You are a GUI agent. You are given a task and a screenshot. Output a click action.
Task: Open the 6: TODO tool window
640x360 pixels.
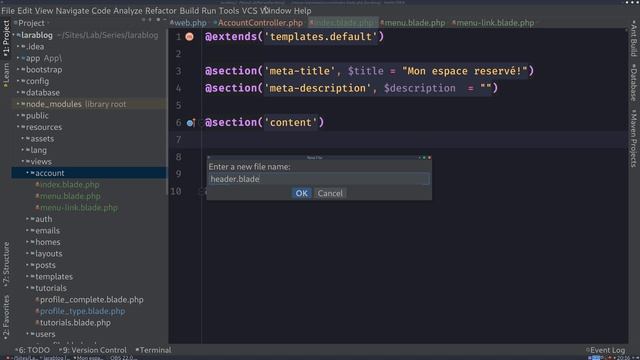[33, 350]
